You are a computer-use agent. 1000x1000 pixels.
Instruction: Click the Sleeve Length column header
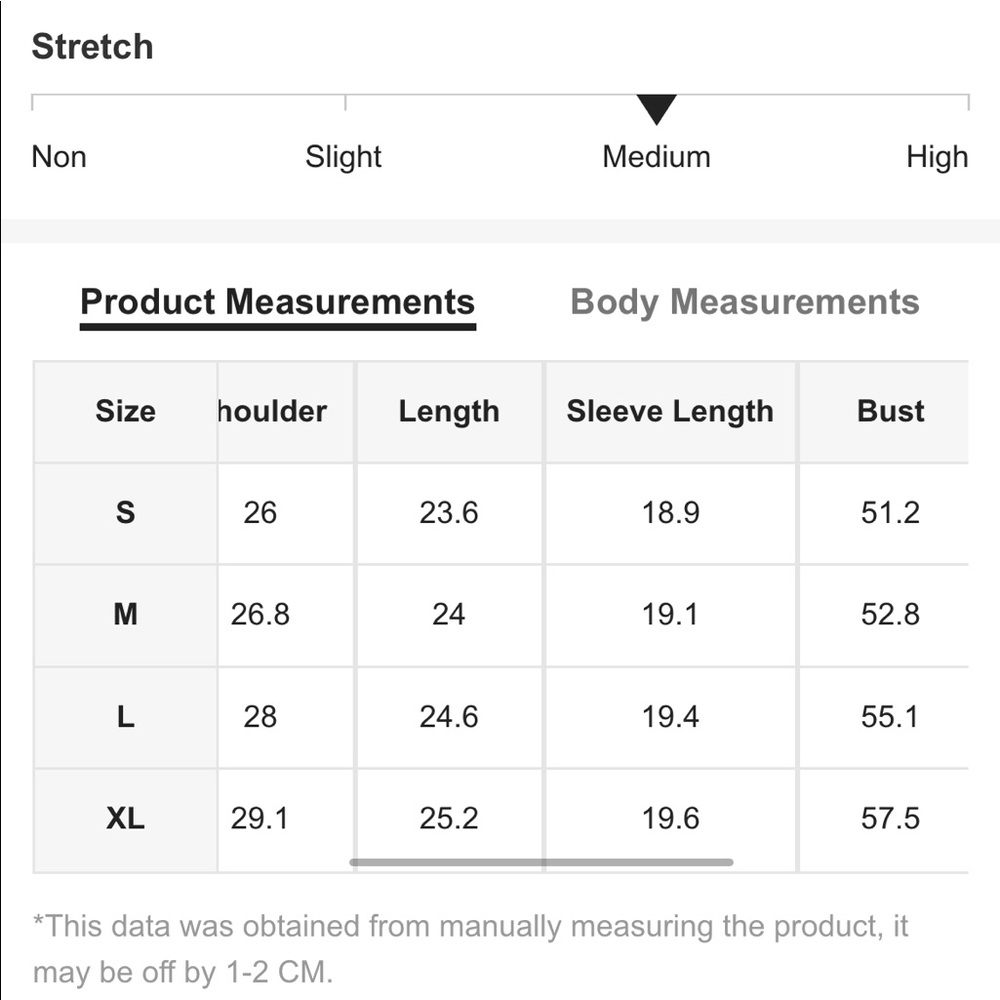click(670, 411)
